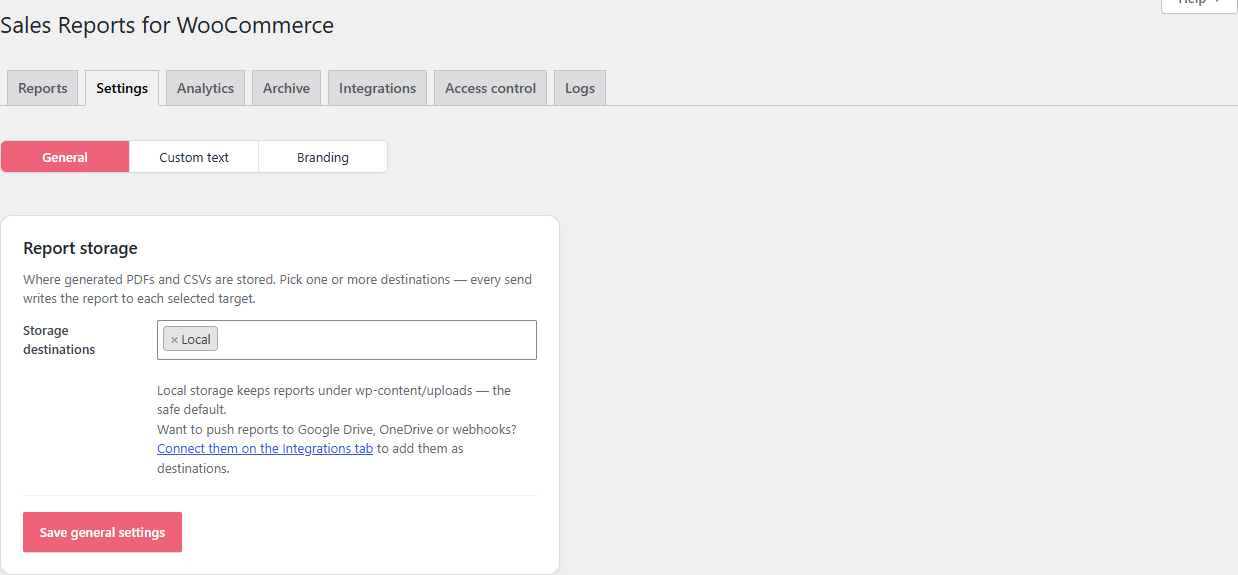Image resolution: width=1238 pixels, height=575 pixels.
Task: Expand the Help dropdown at top right
Action: 1199,4
